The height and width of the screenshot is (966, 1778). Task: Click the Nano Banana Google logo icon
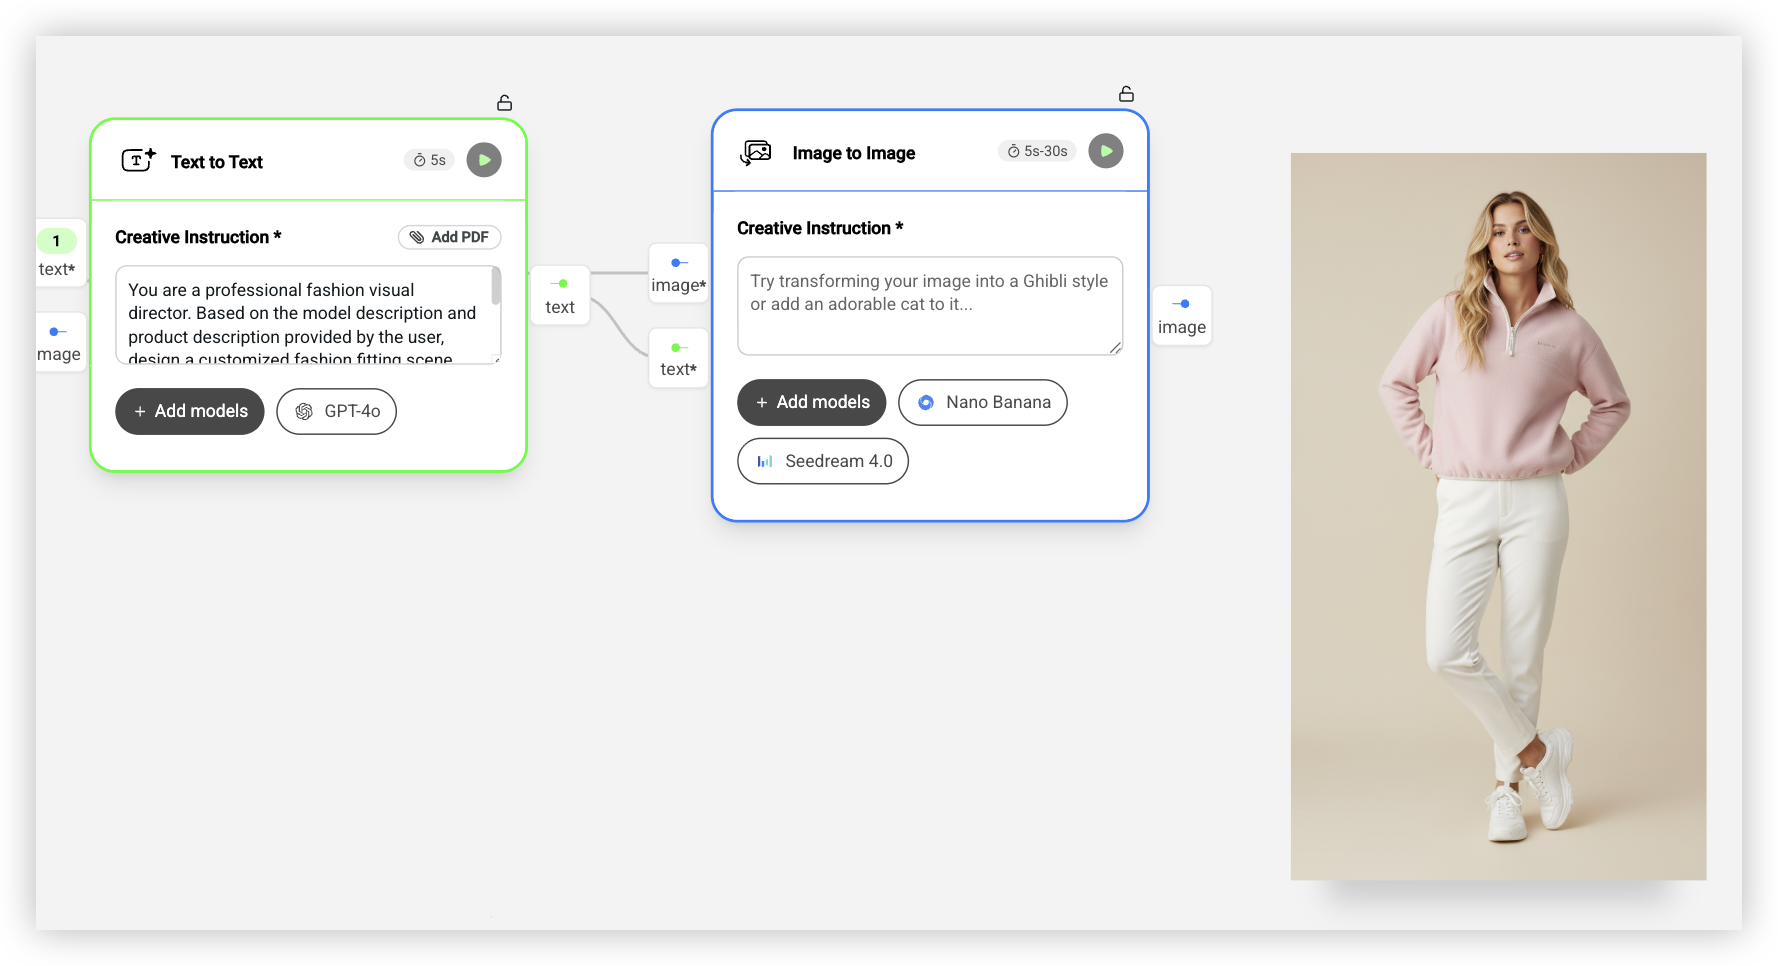(x=926, y=402)
